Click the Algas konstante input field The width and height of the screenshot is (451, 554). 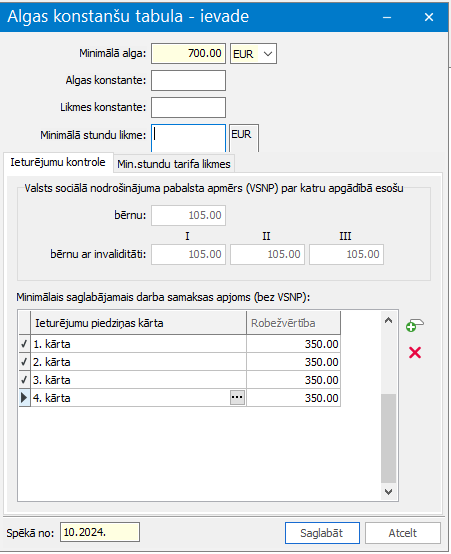(x=188, y=81)
